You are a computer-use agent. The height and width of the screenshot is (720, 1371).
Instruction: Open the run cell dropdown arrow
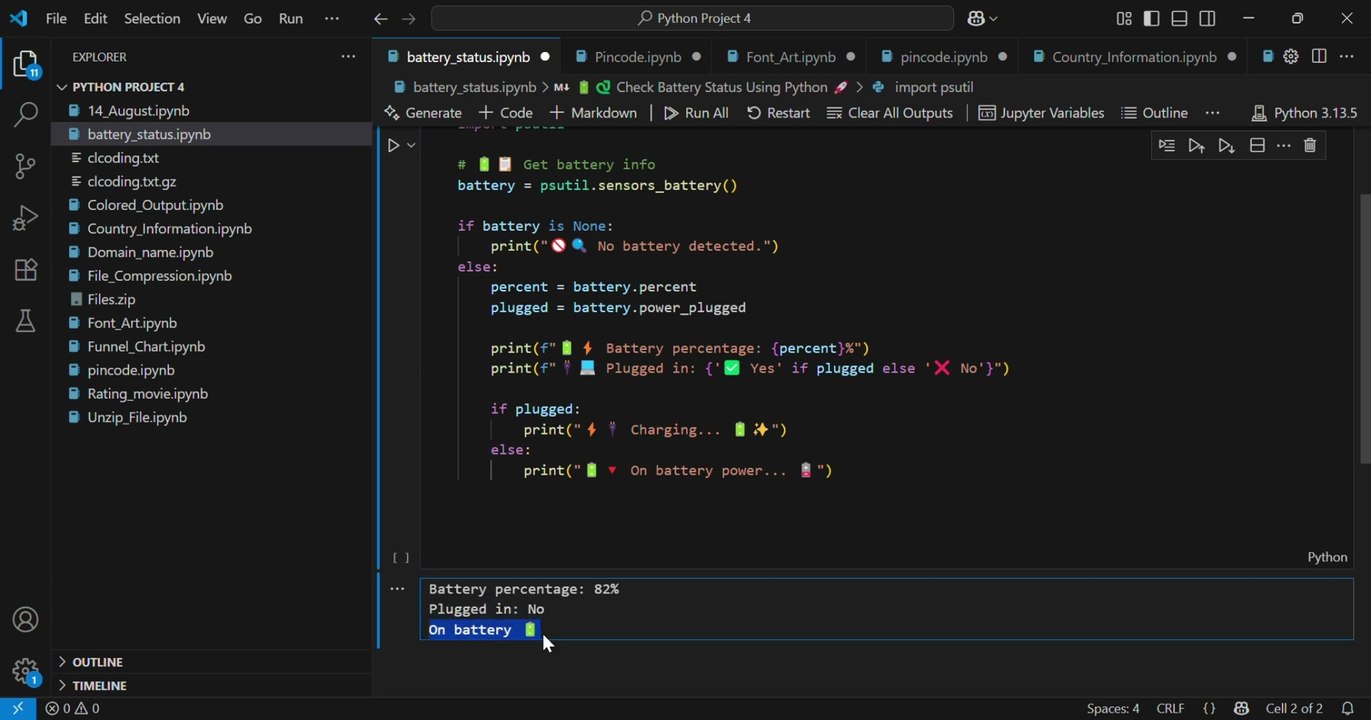(411, 146)
